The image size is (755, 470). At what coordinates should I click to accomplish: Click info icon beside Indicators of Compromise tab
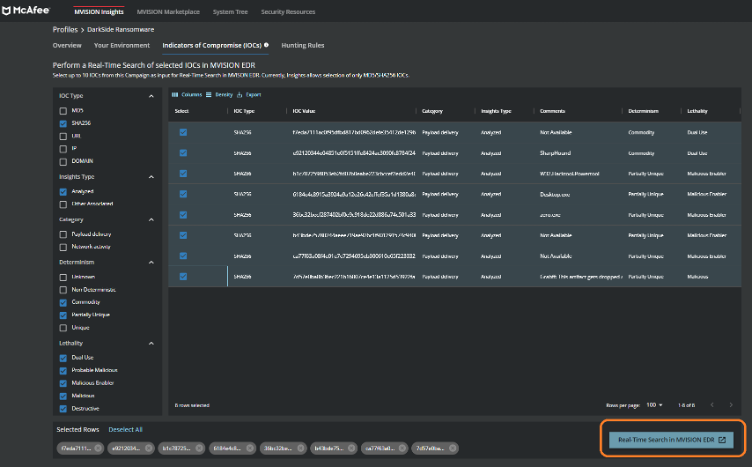click(266, 45)
